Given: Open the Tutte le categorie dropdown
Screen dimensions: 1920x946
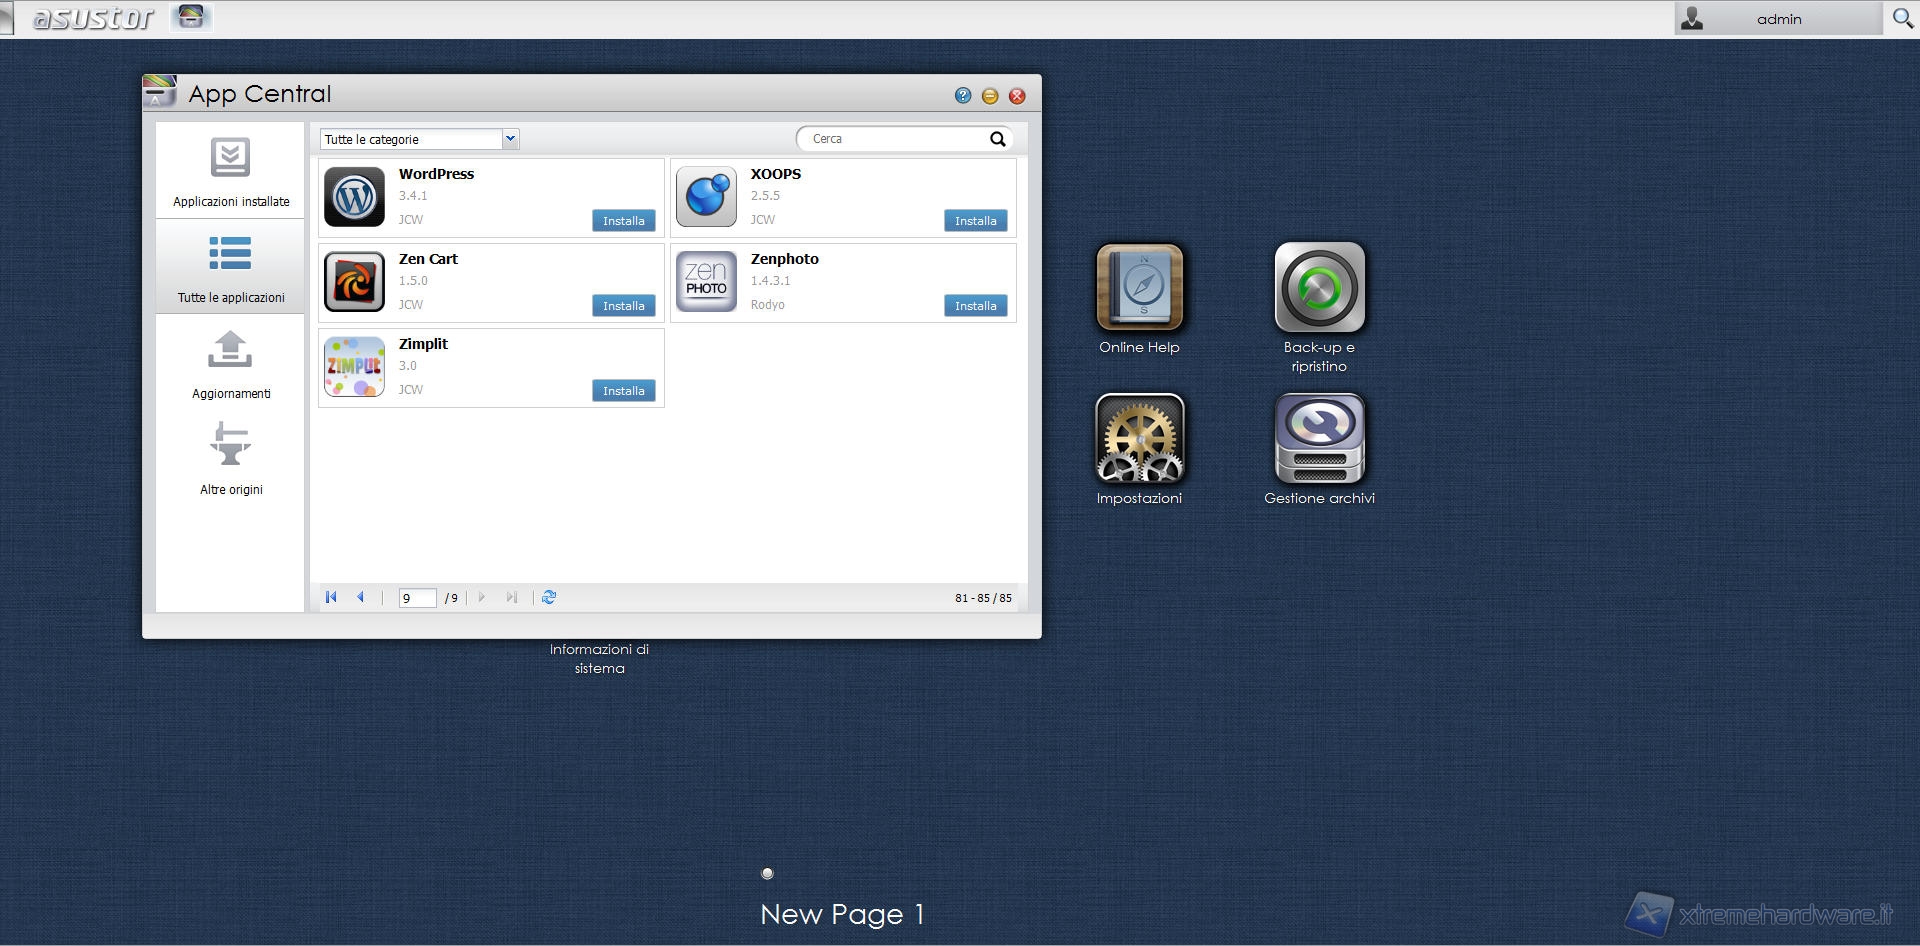Looking at the screenshot, I should click(x=510, y=139).
